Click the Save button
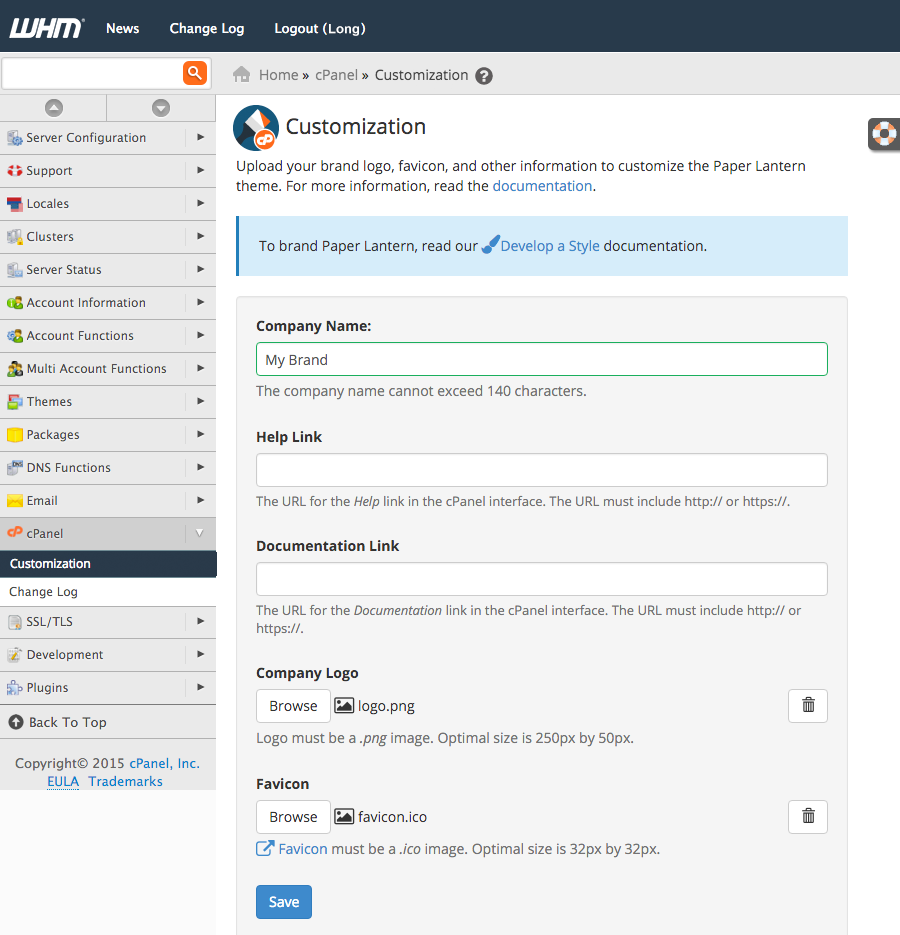The width and height of the screenshot is (900, 935). 284,902
